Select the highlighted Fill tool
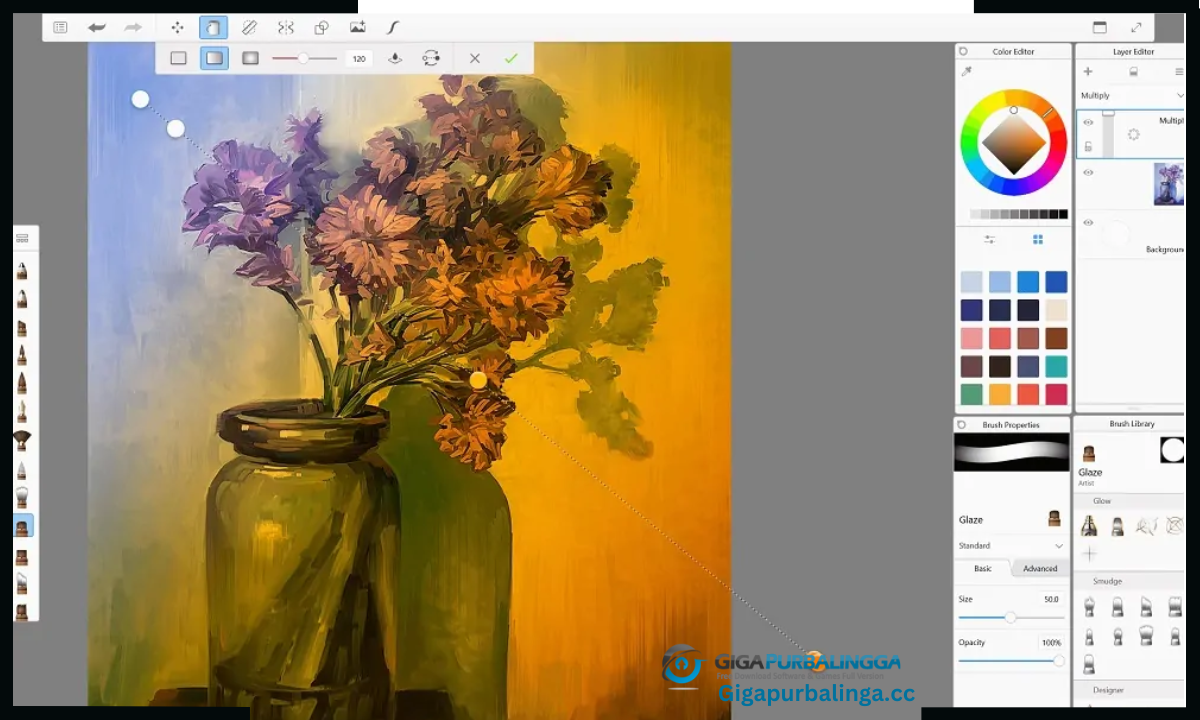This screenshot has height=720, width=1200. tap(213, 28)
